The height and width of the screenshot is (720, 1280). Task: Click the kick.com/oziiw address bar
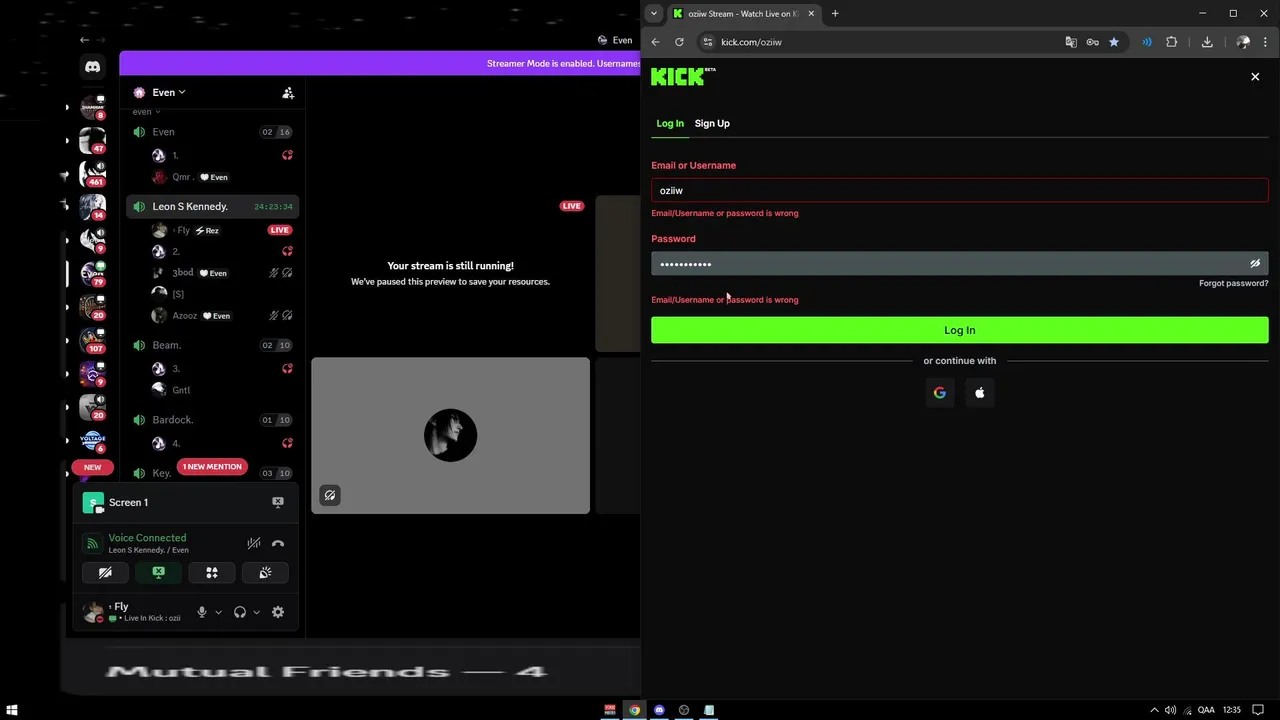(x=880, y=42)
